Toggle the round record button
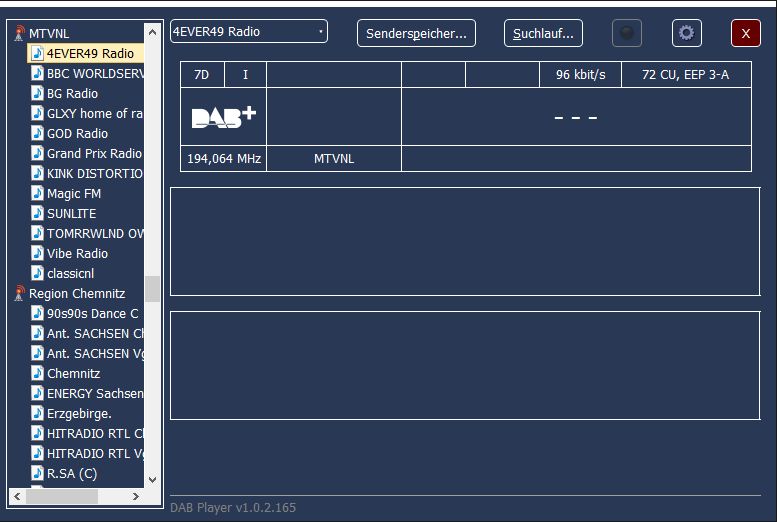 click(627, 33)
